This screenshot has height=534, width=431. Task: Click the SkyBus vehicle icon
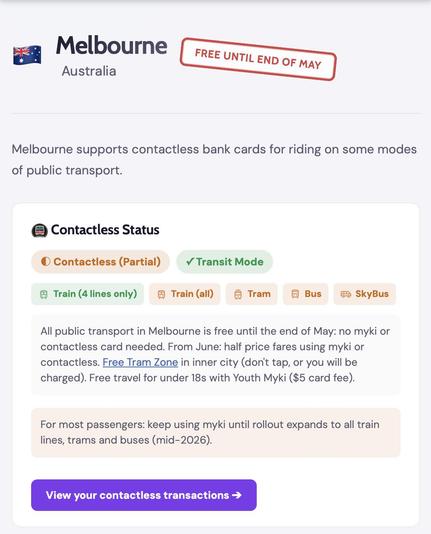(346, 294)
